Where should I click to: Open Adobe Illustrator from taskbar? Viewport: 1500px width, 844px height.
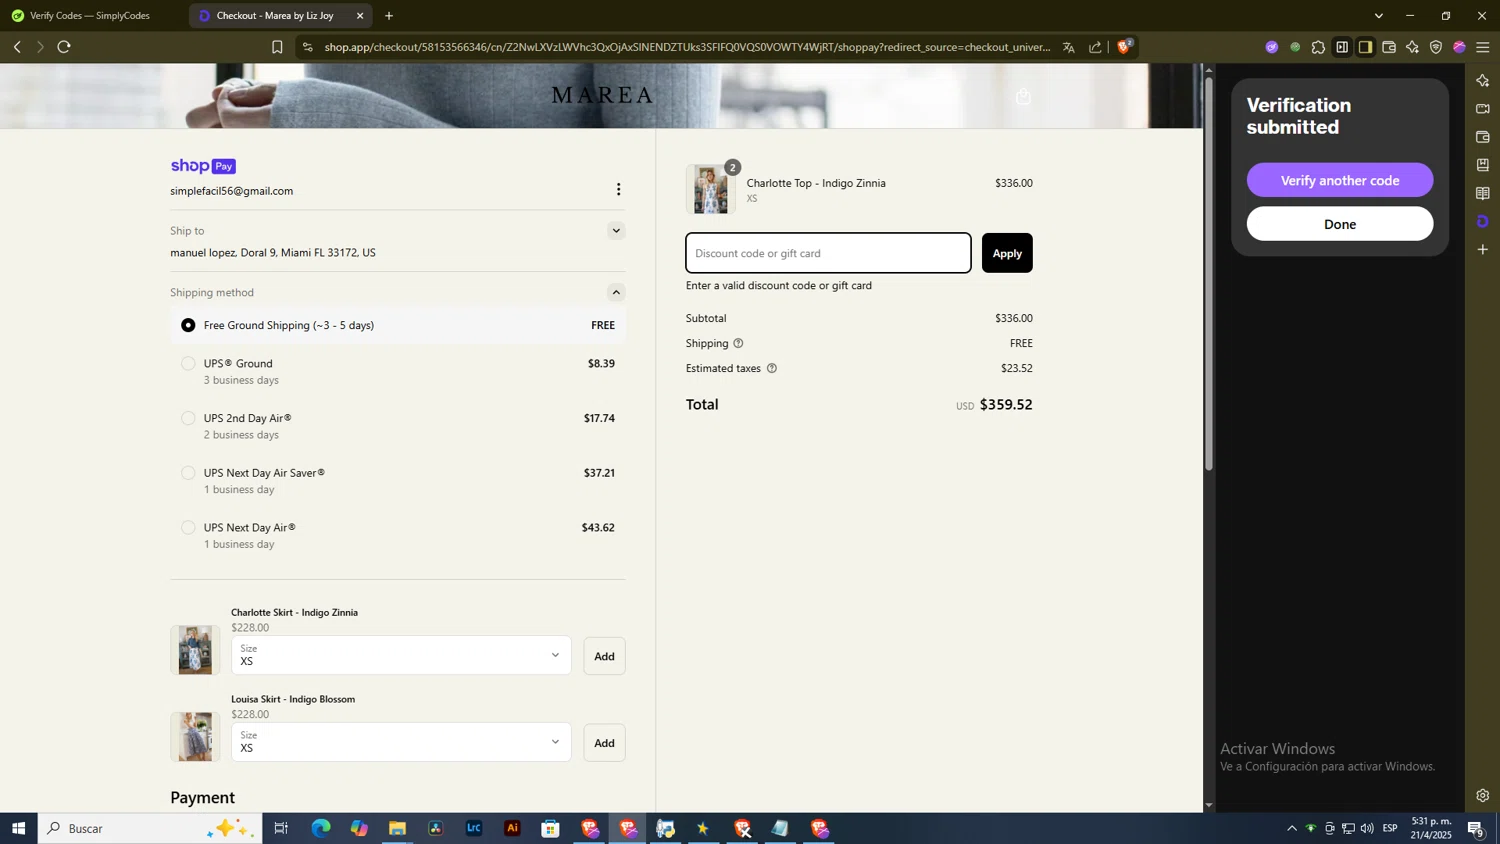point(512,828)
